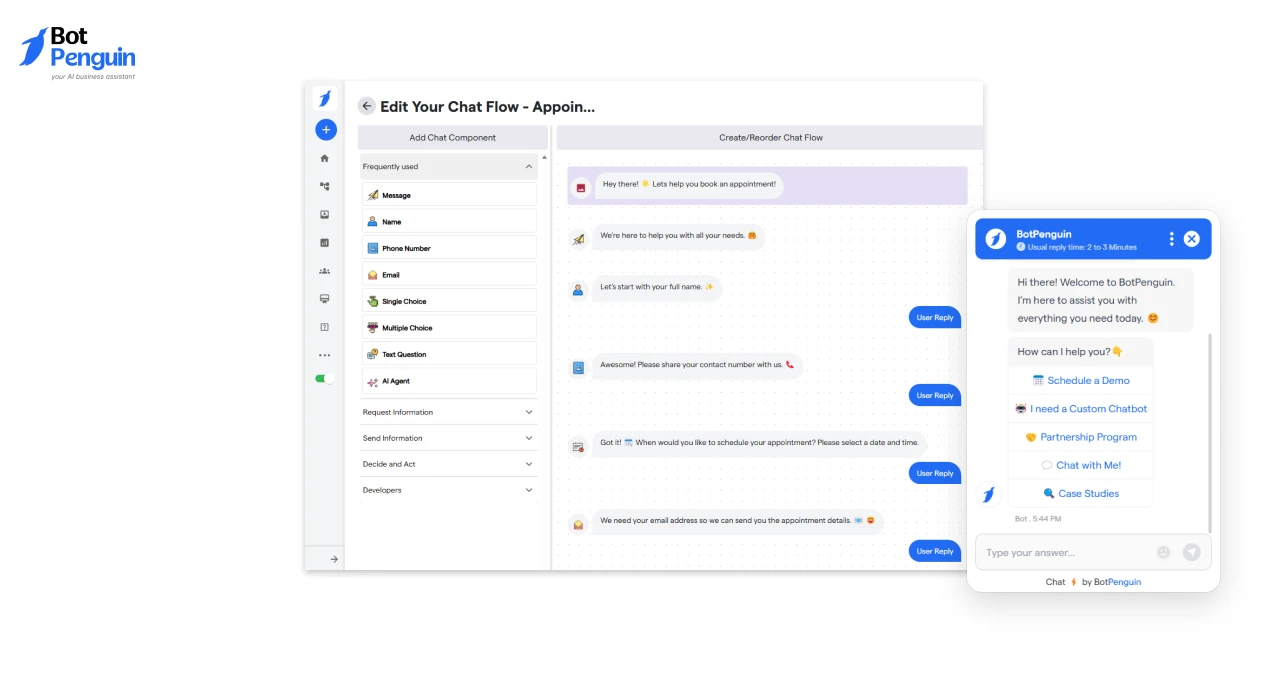Choose I need a Custom Chatbot option
Image resolution: width=1288 pixels, height=686 pixels.
(x=1080, y=409)
